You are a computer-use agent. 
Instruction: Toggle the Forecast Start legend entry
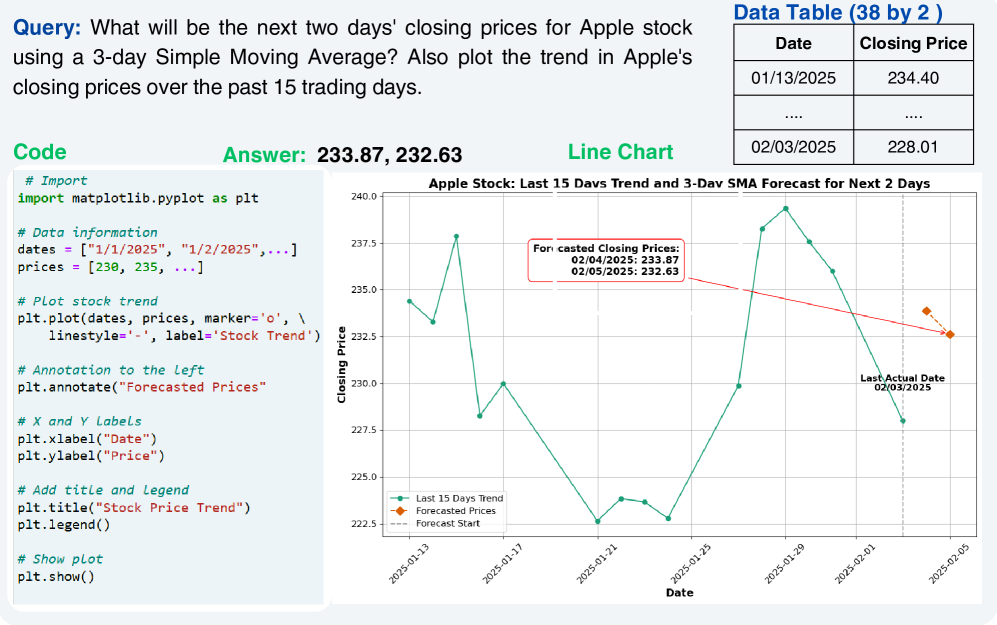point(447,523)
